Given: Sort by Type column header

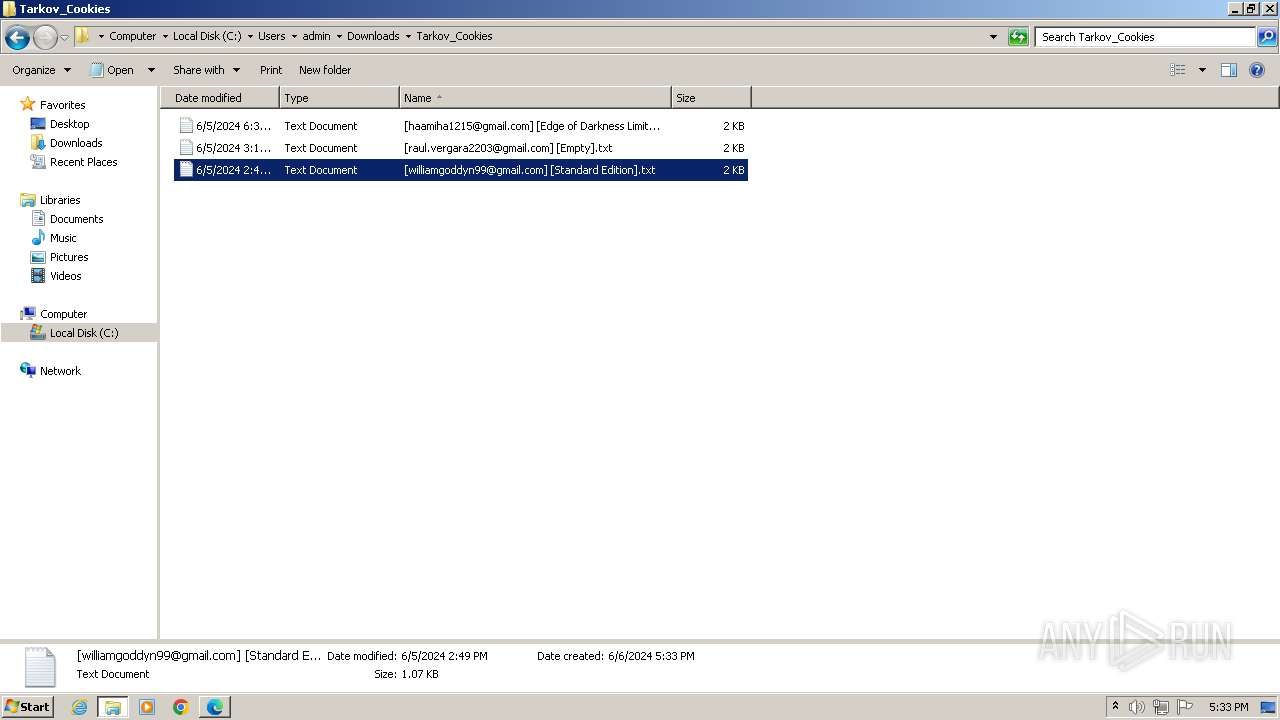Looking at the screenshot, I should pos(339,98).
